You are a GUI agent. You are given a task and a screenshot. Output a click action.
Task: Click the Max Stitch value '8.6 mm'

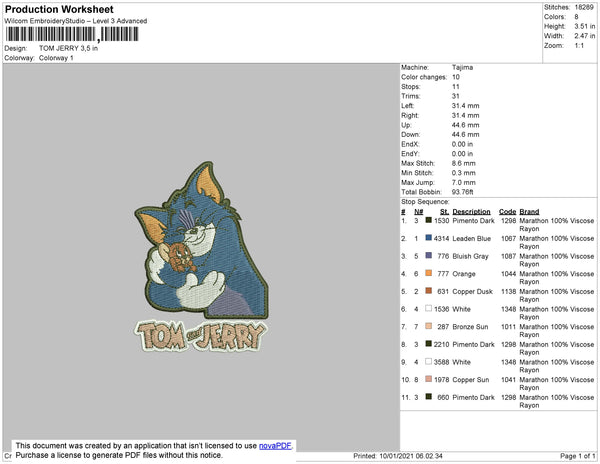tap(463, 163)
